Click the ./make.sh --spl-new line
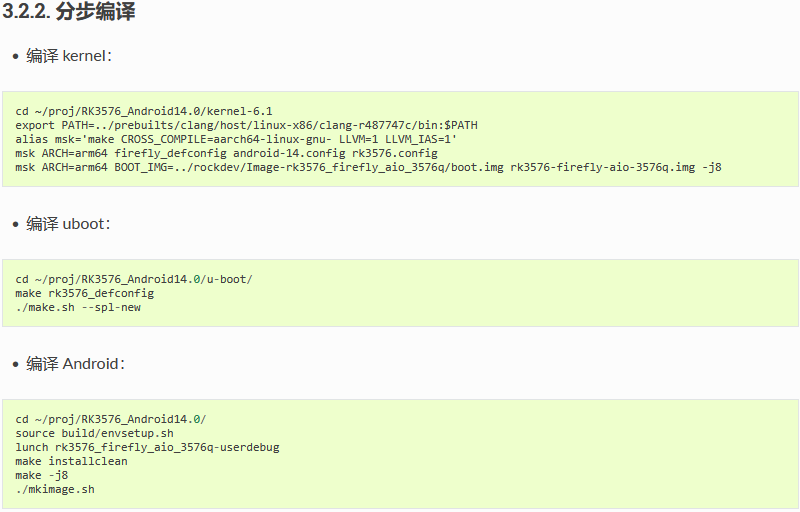Screen dimensions: 800x512 (x=78, y=308)
